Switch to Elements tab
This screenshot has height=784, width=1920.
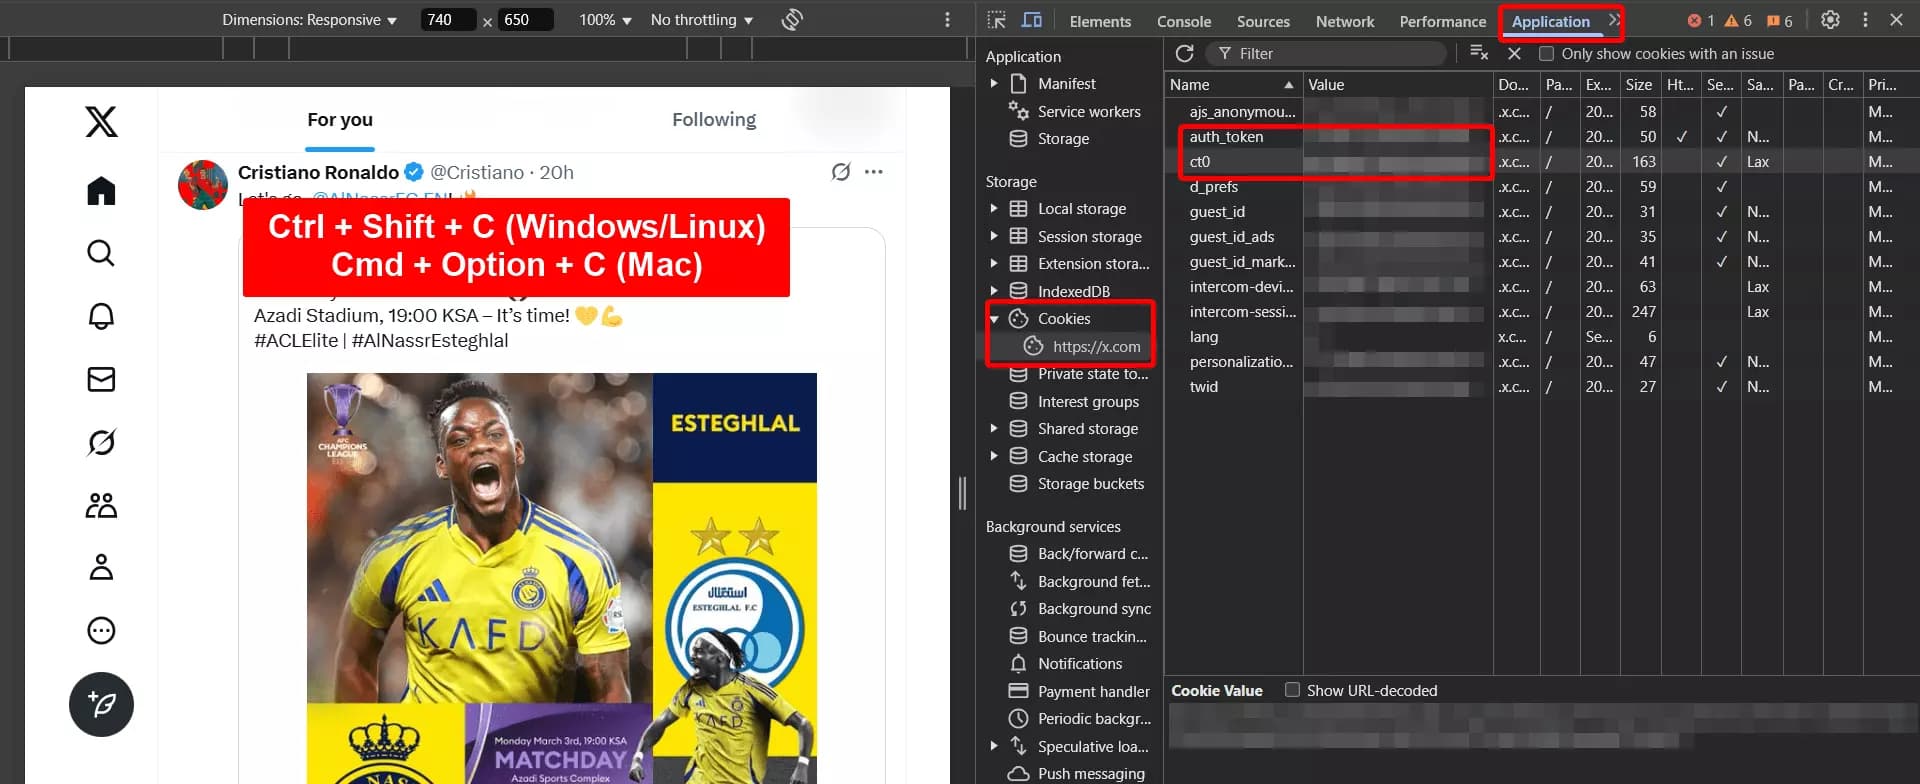click(x=1100, y=21)
